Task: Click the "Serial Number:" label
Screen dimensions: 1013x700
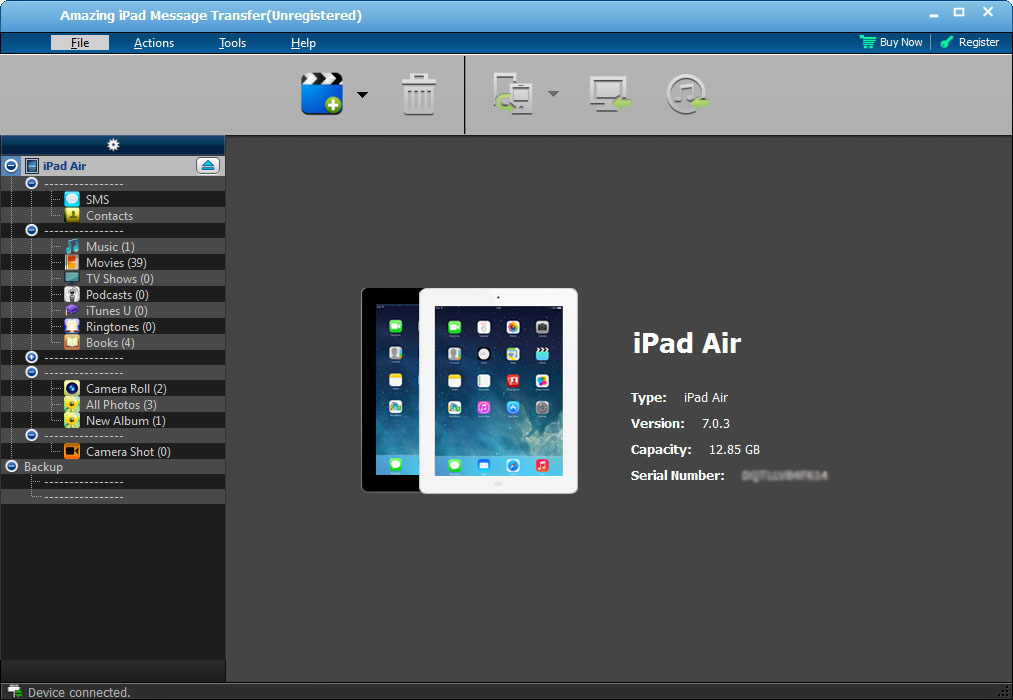Action: point(677,475)
